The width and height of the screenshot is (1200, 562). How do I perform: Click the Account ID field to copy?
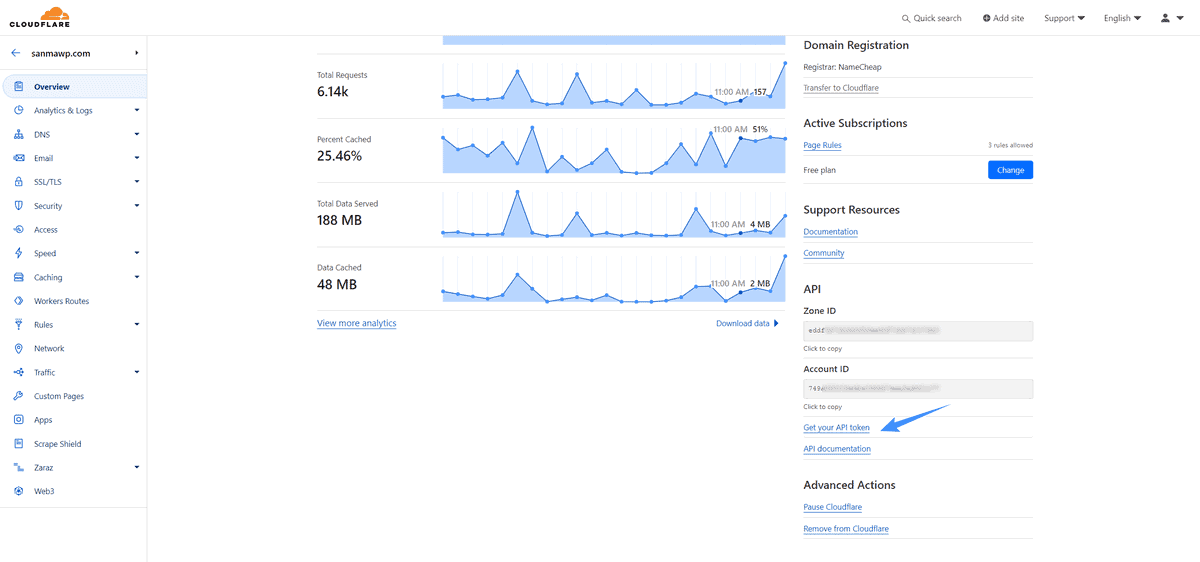pos(918,388)
